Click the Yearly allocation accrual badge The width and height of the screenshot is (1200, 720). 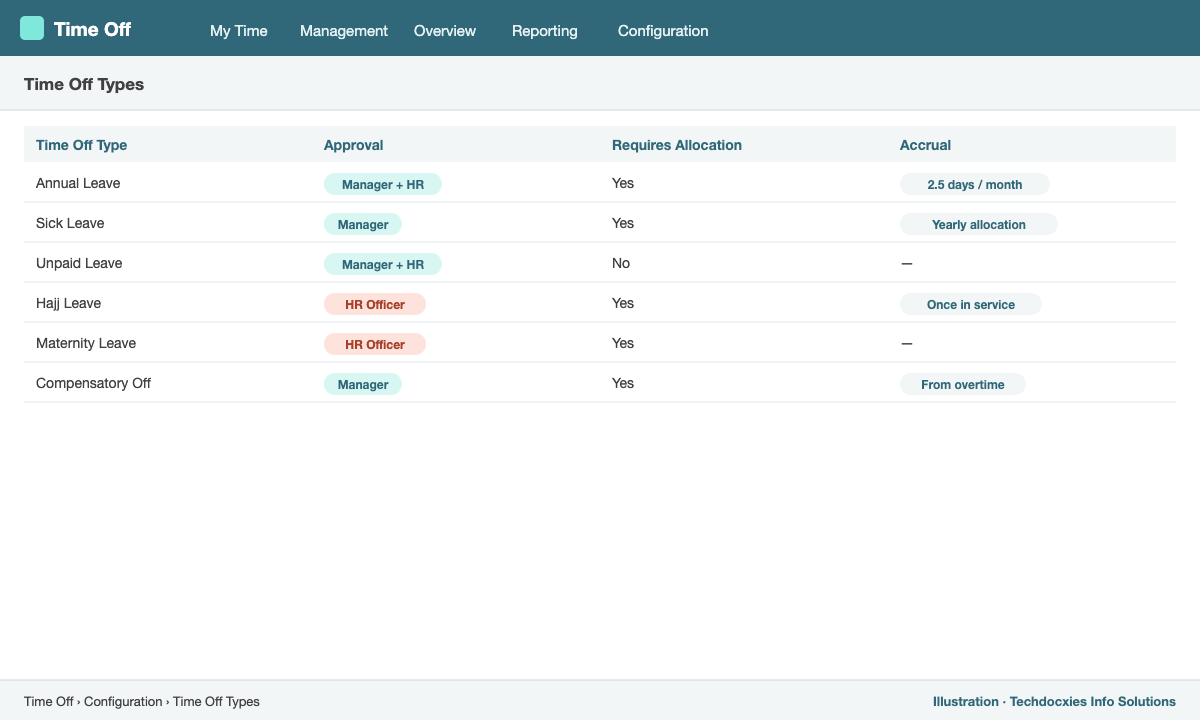pos(979,224)
